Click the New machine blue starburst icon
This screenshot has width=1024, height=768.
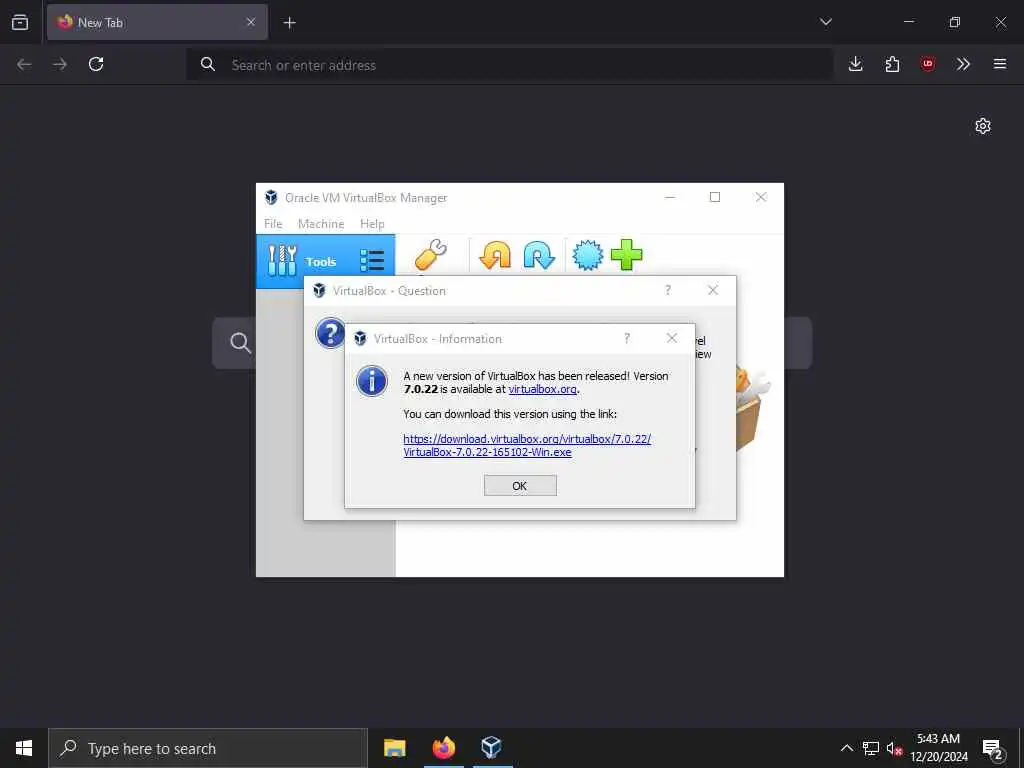tap(588, 255)
